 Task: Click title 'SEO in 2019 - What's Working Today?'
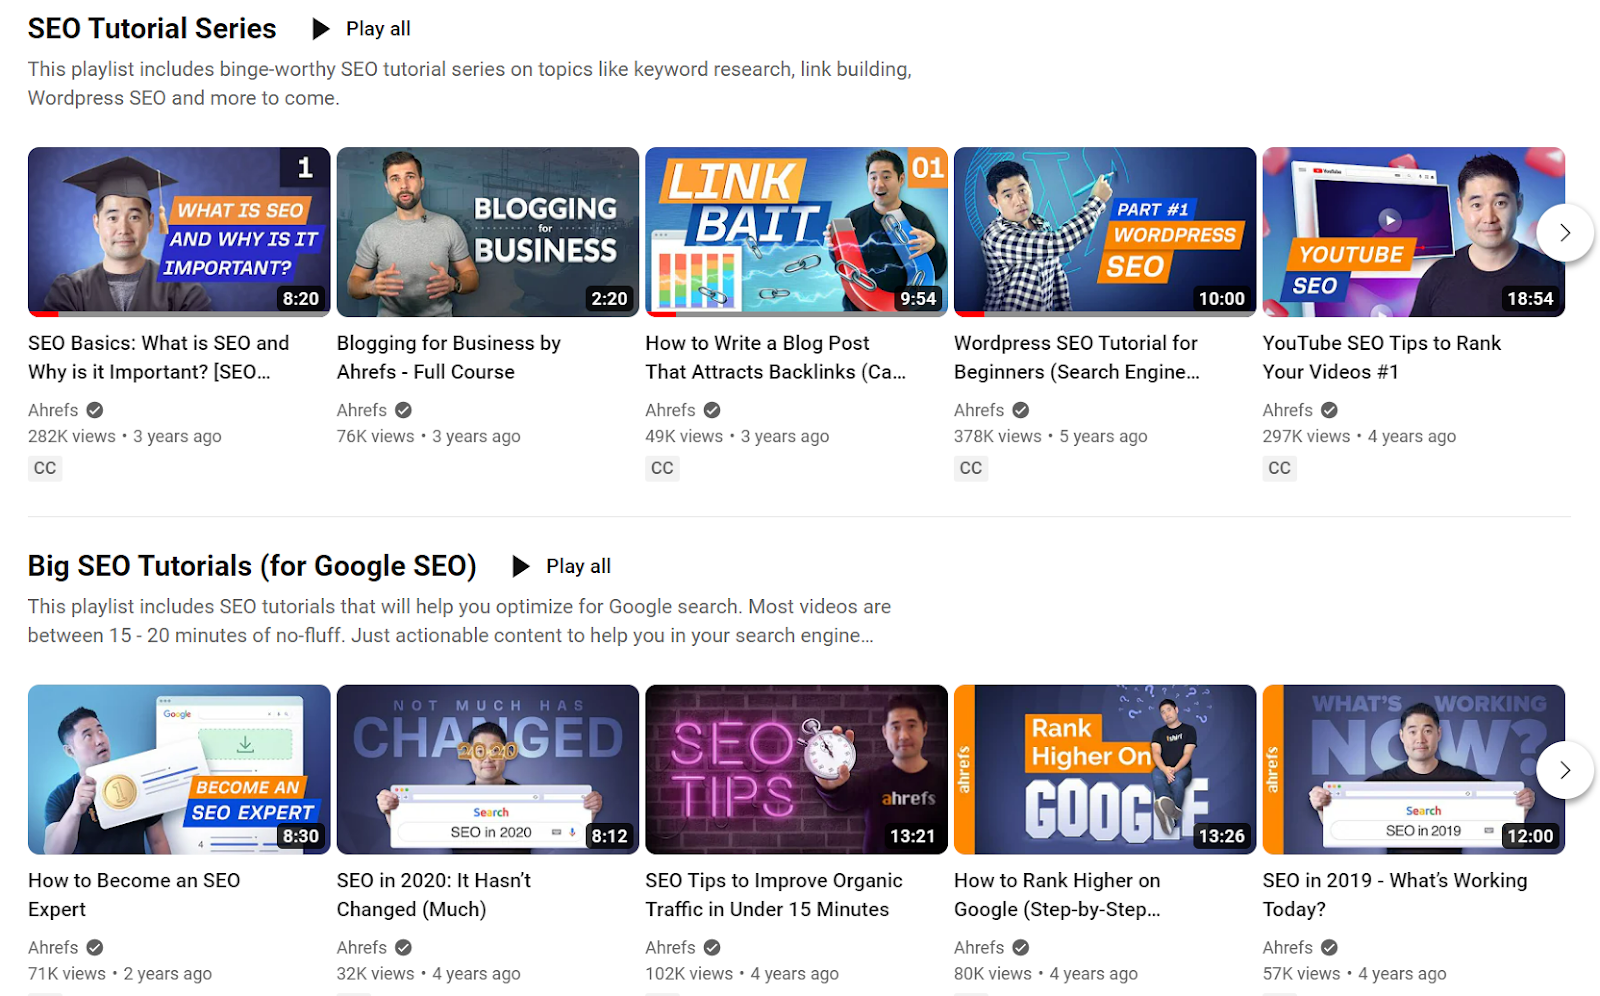[1395, 894]
